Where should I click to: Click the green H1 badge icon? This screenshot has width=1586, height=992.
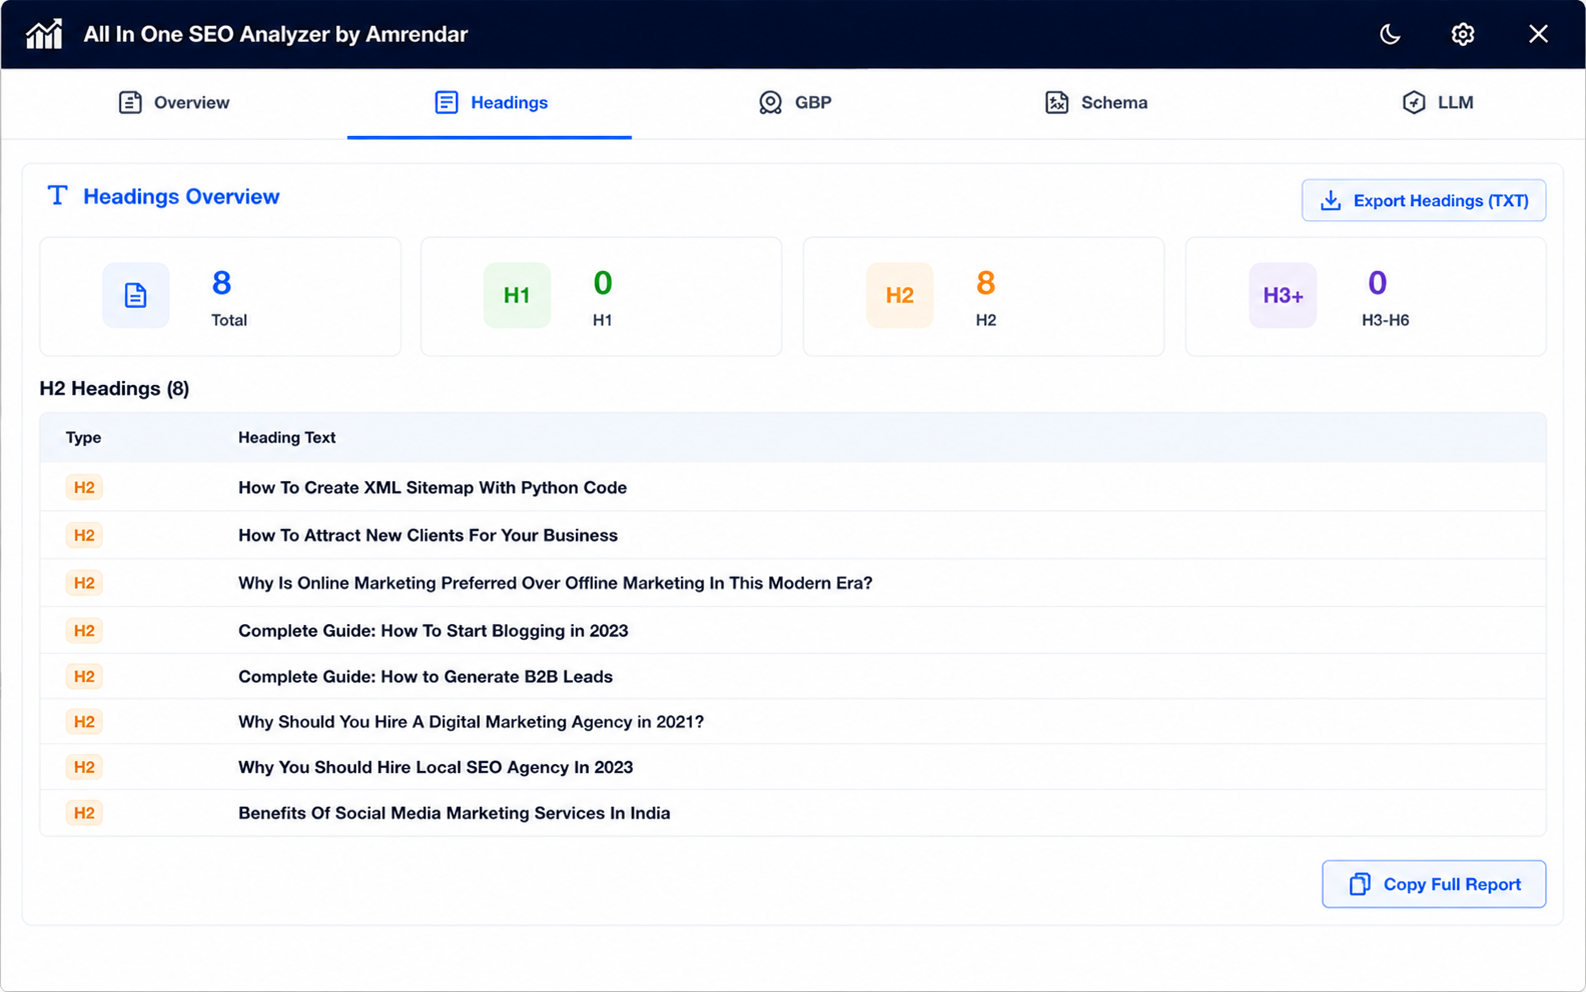[x=517, y=295]
